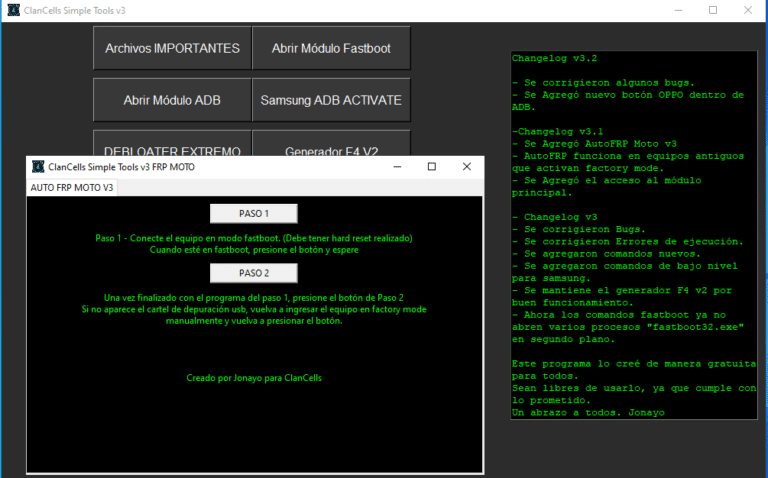Close the main ClanCells Simple Tools window
The image size is (768, 478).
(748, 10)
